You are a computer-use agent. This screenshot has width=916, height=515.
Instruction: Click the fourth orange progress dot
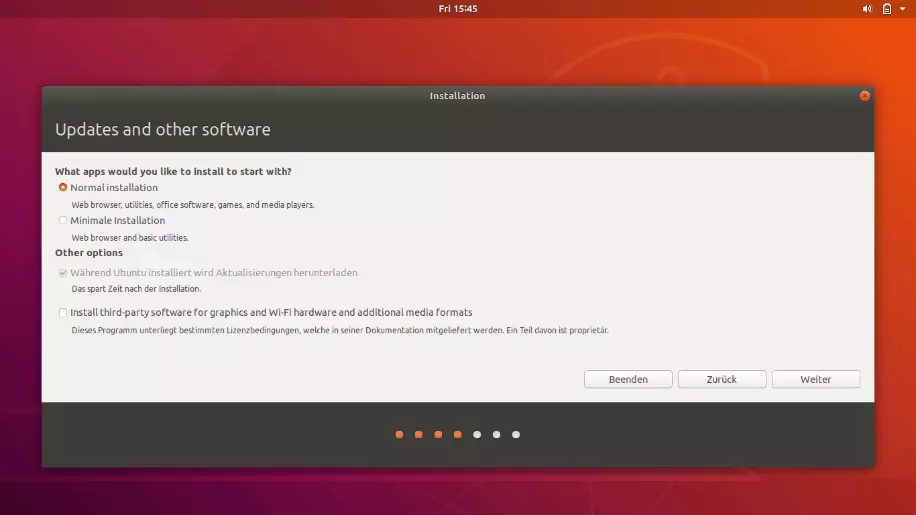457,434
